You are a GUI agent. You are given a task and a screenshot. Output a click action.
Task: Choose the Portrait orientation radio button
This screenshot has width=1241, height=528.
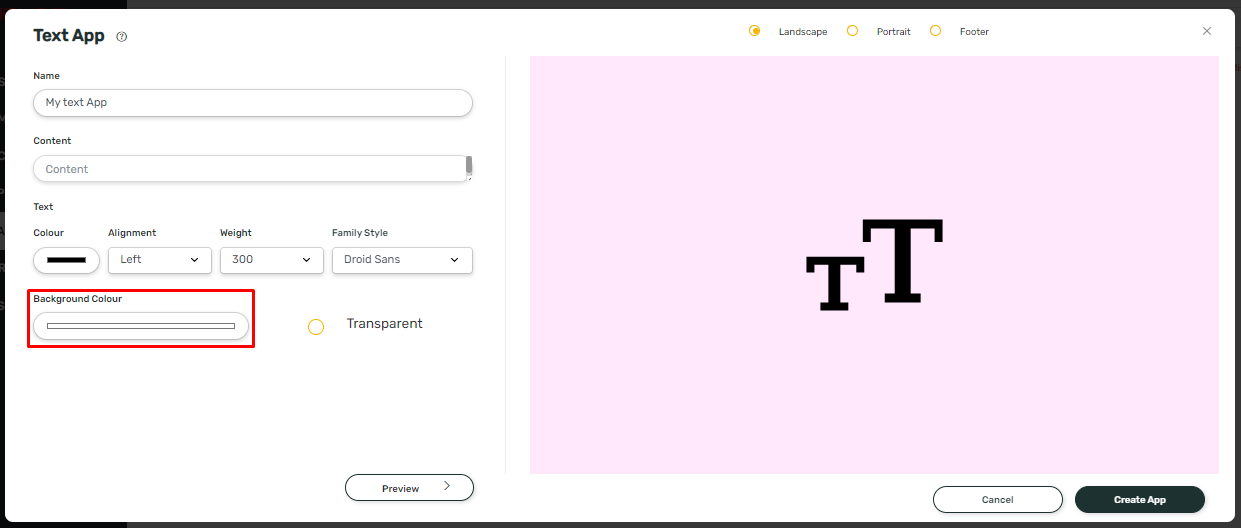point(852,31)
